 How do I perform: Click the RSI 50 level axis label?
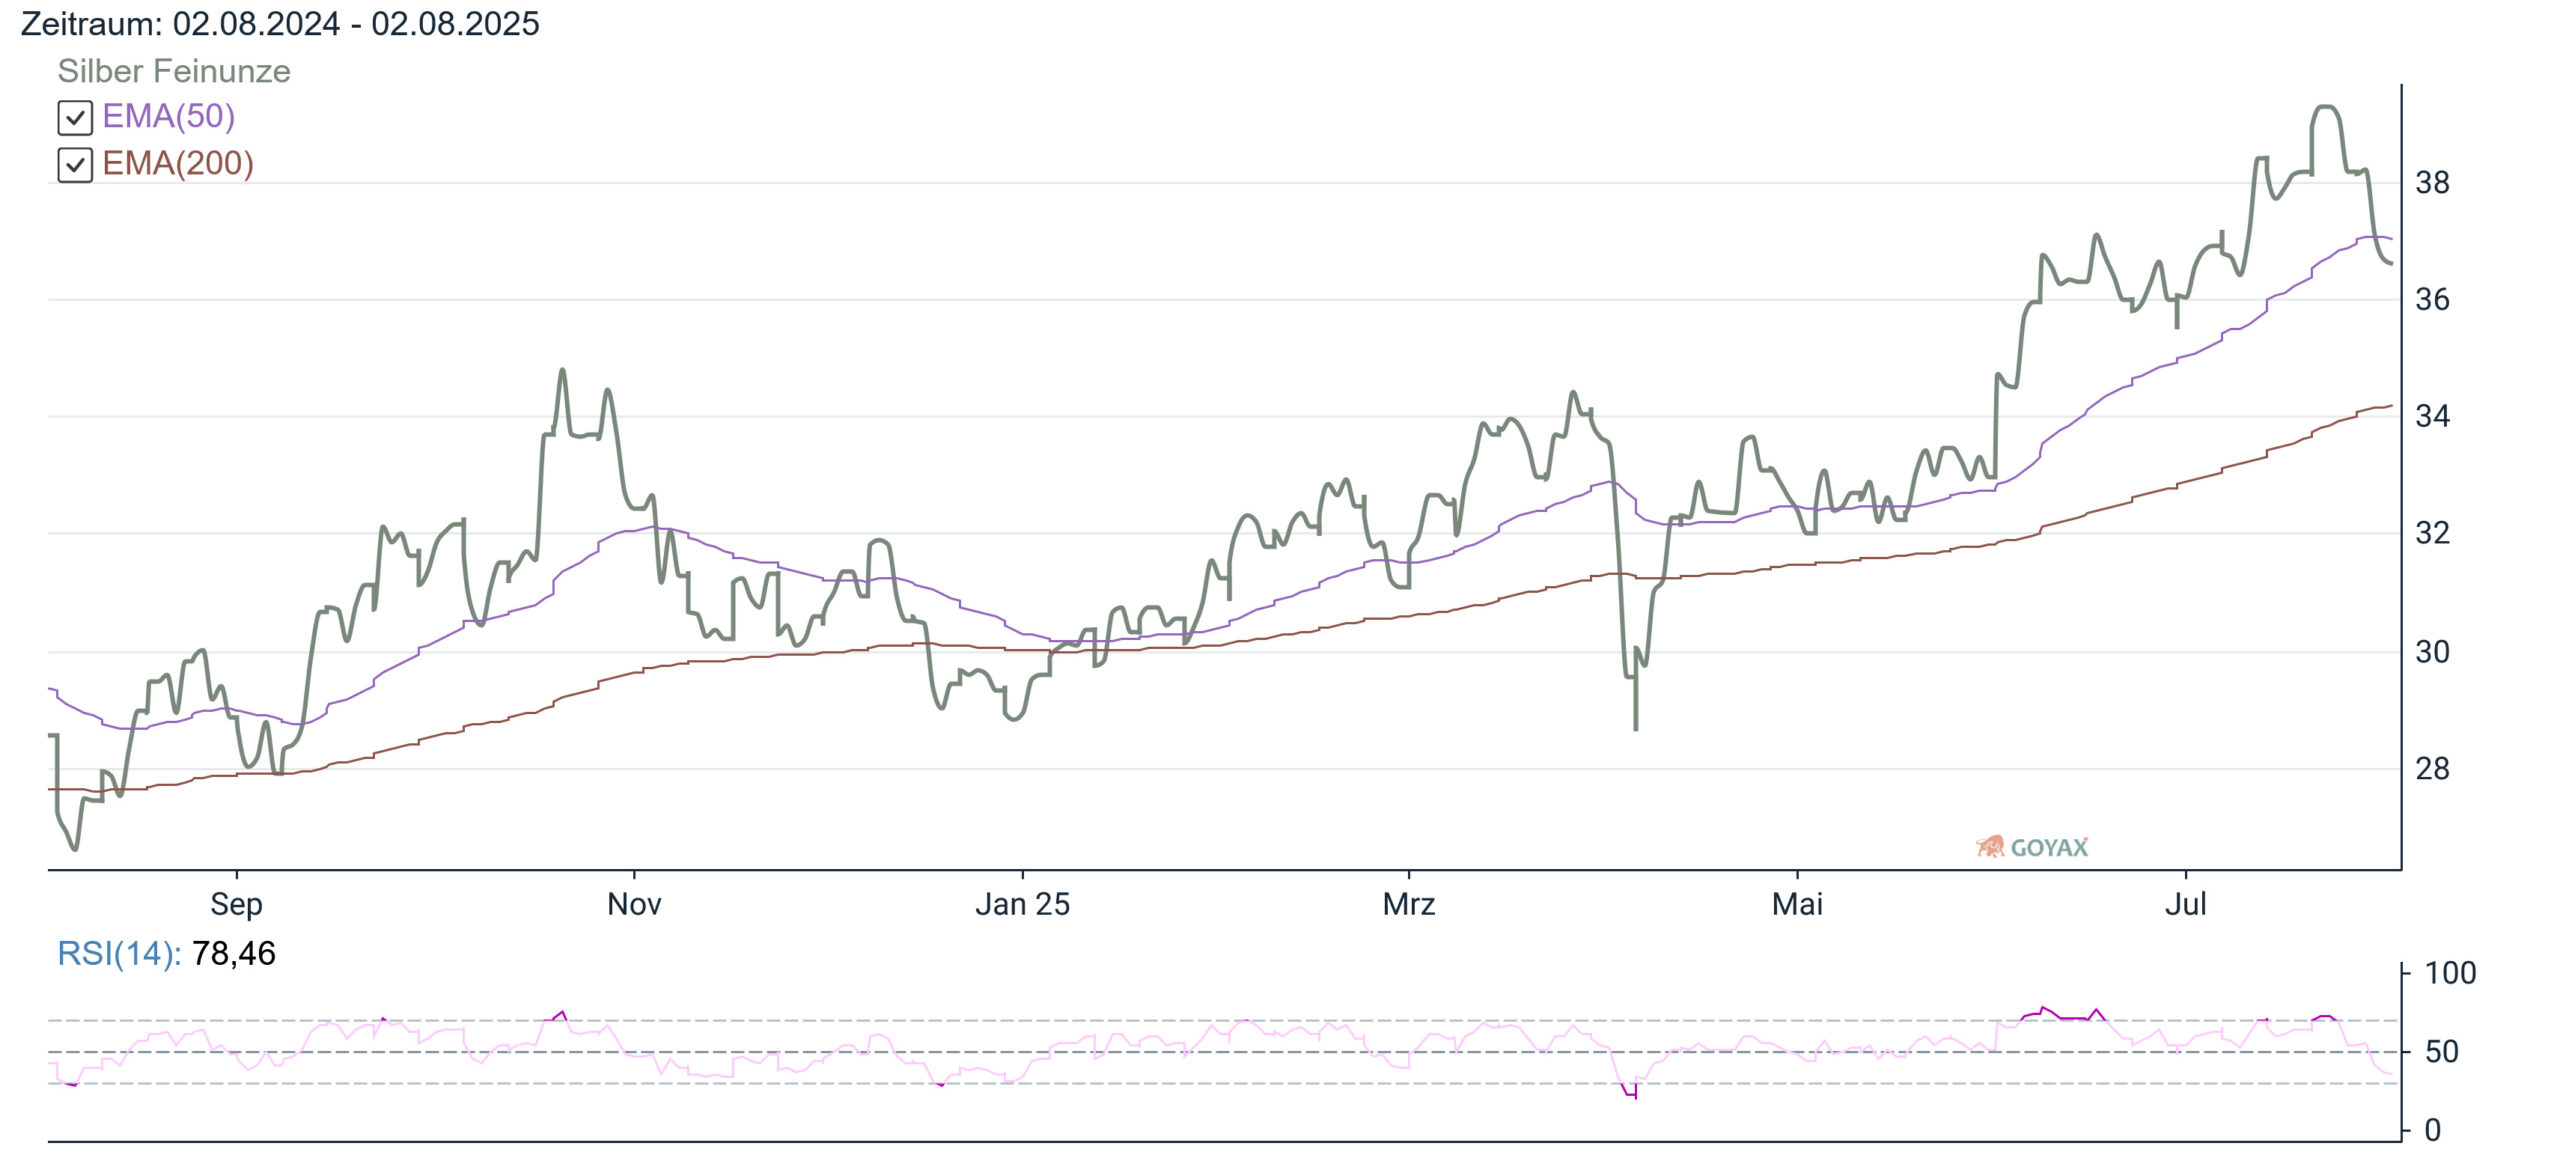point(2442,1052)
